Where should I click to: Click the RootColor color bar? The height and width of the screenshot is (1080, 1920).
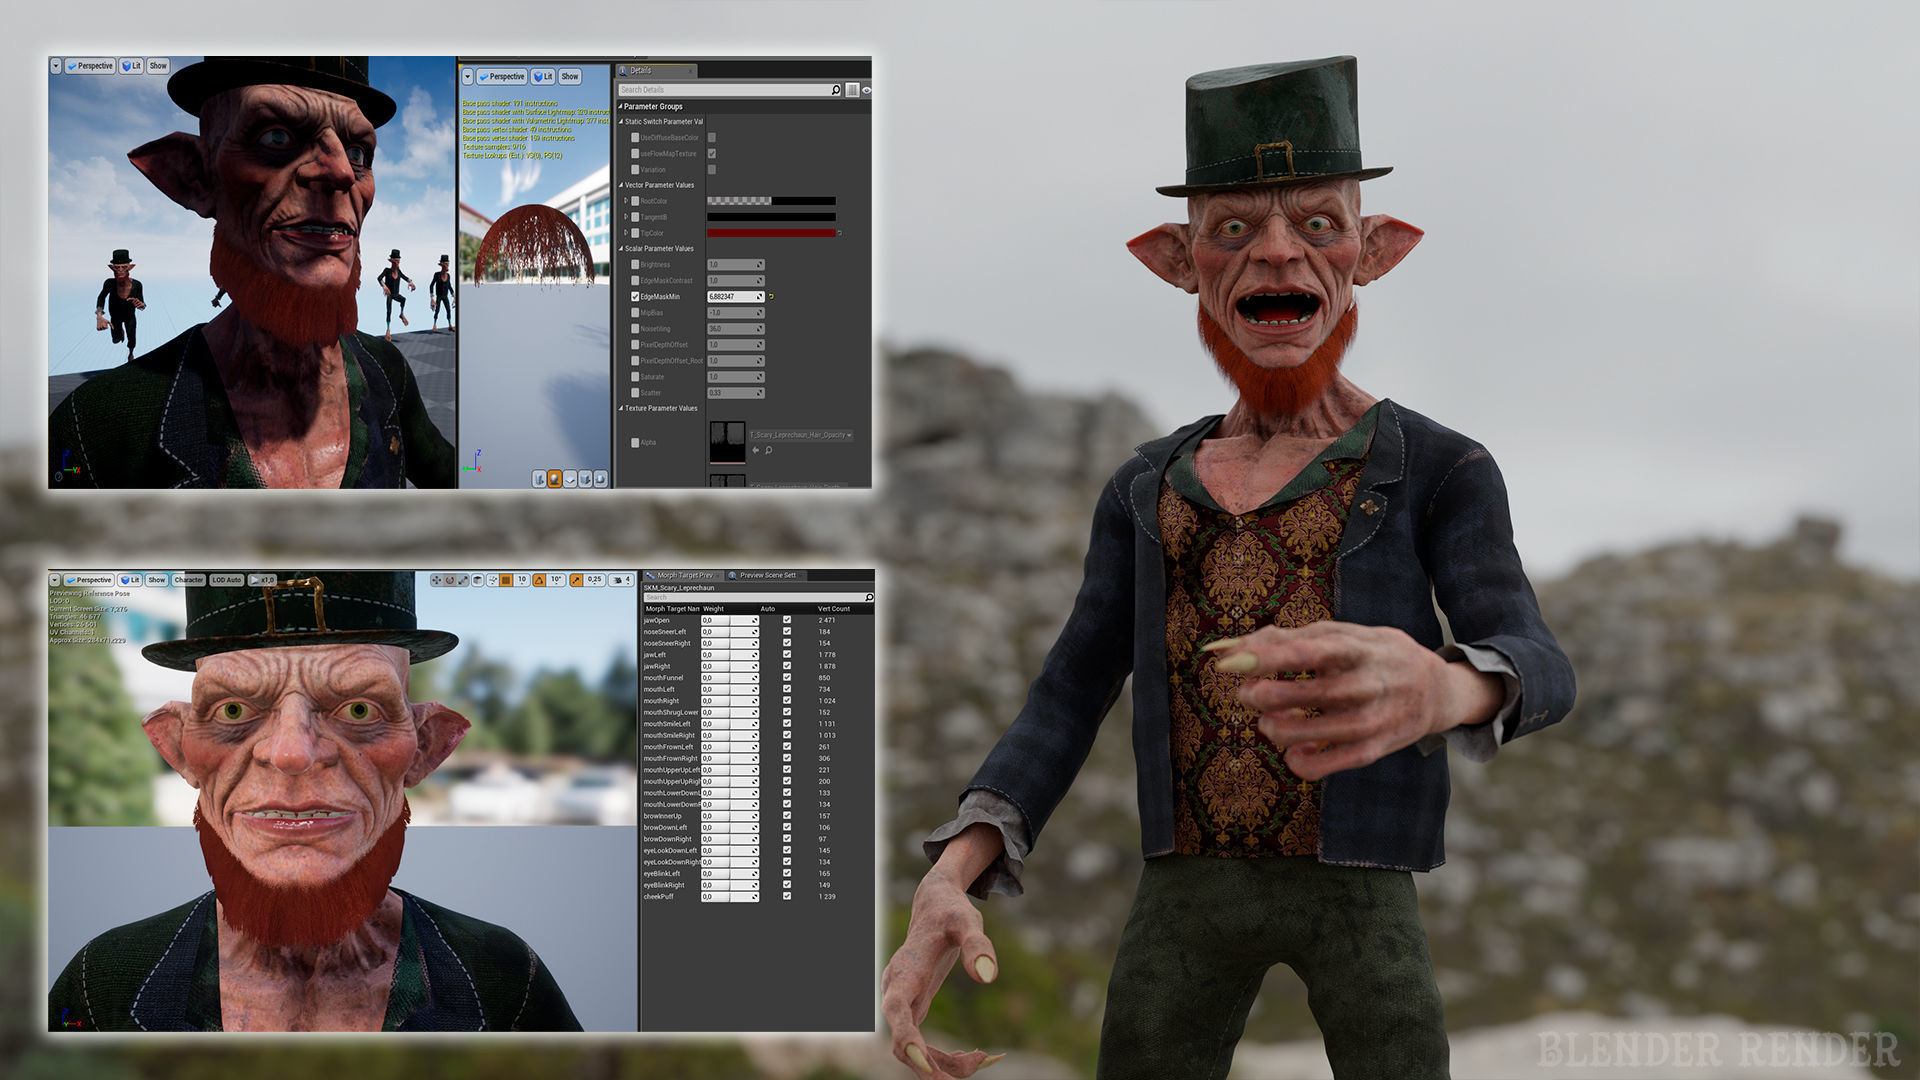[x=772, y=201]
